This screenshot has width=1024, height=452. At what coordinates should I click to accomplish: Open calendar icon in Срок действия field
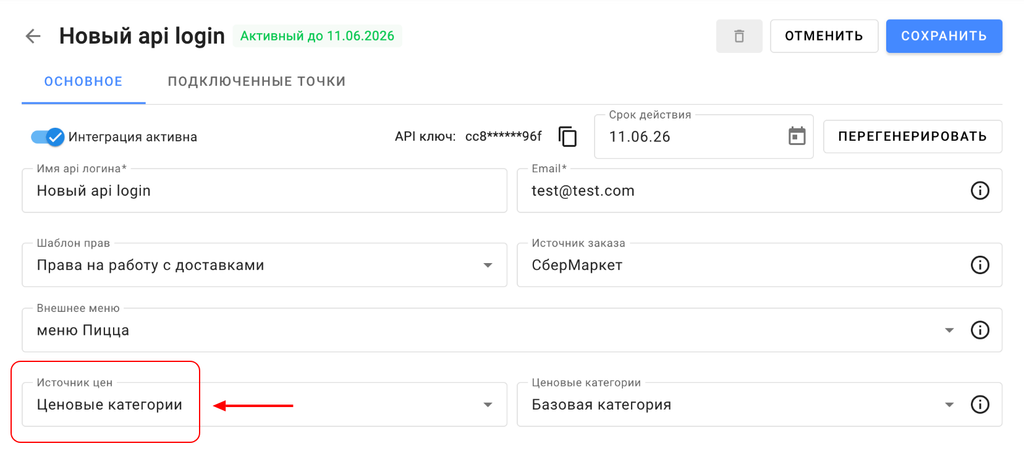tap(797, 137)
